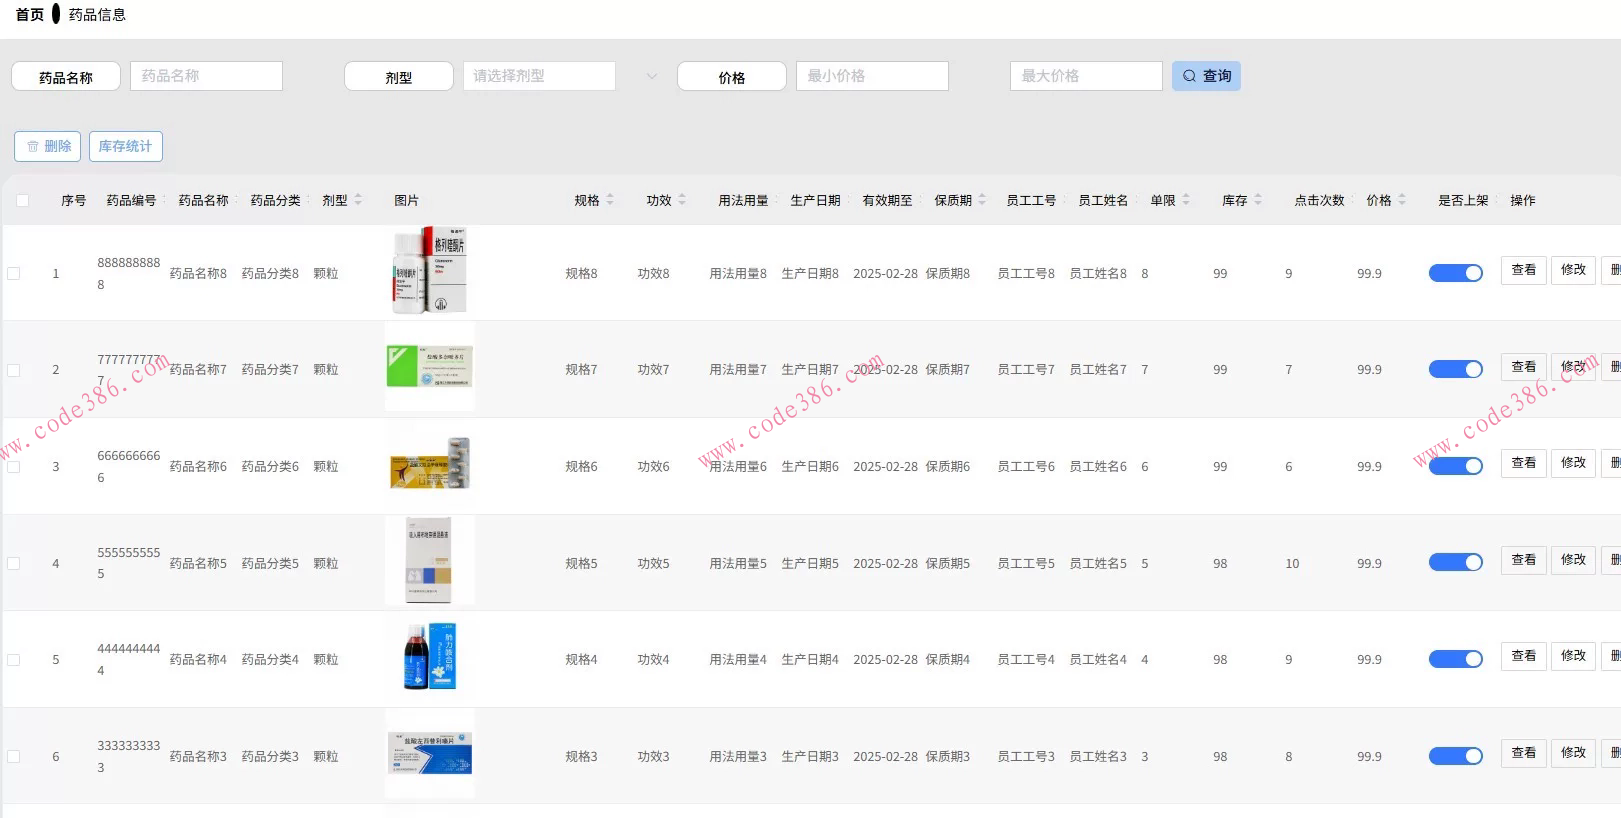Image resolution: width=1621 pixels, height=818 pixels.
Task: Open the product image of 药品名称6
Action: (x=430, y=464)
